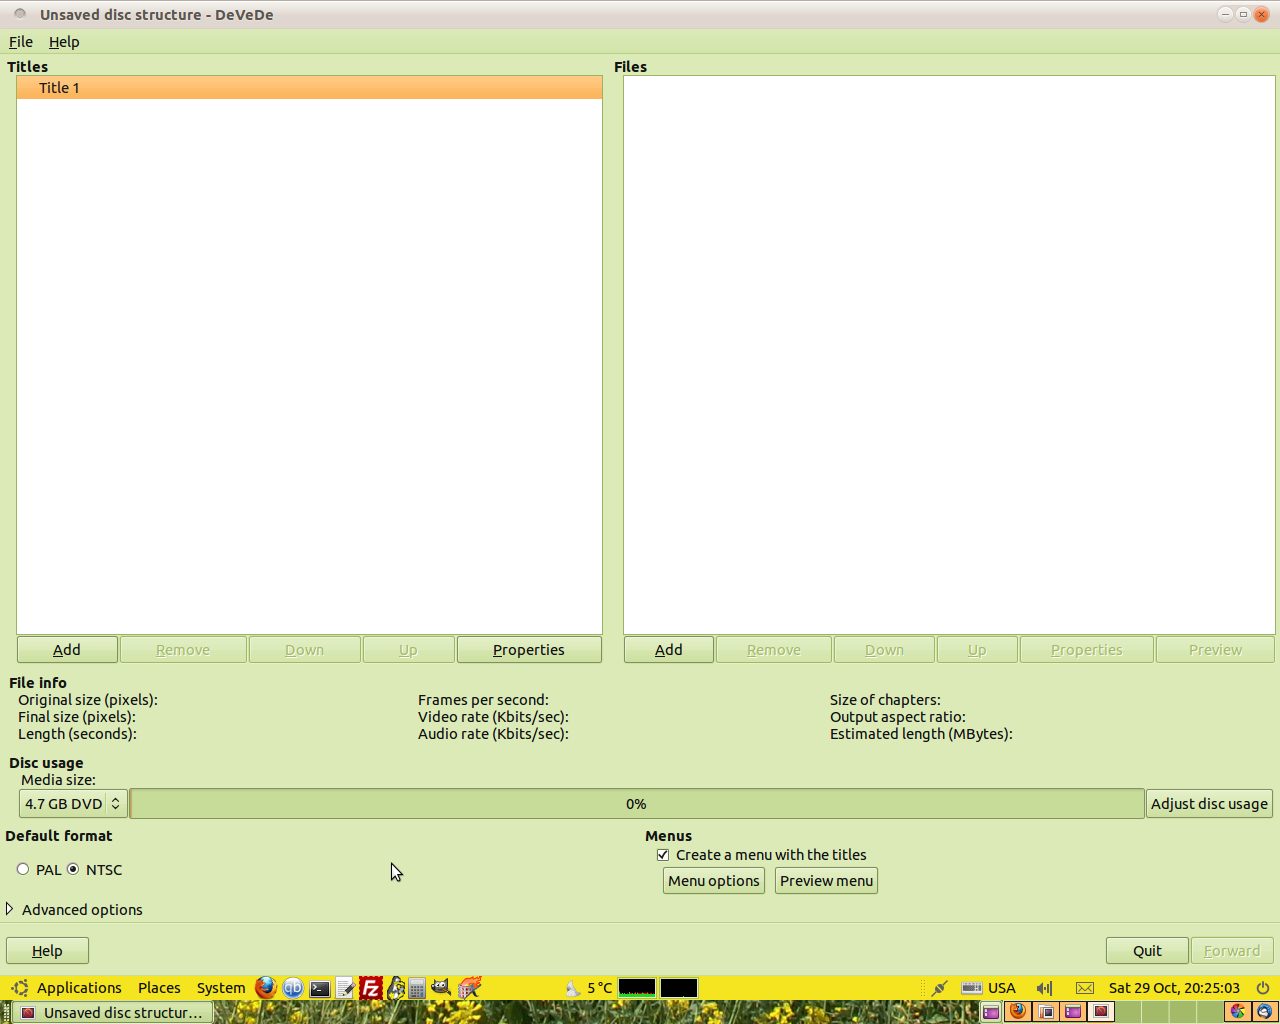Open the 4.7 GB DVD media size dropdown
The width and height of the screenshot is (1280, 1024).
click(x=73, y=804)
